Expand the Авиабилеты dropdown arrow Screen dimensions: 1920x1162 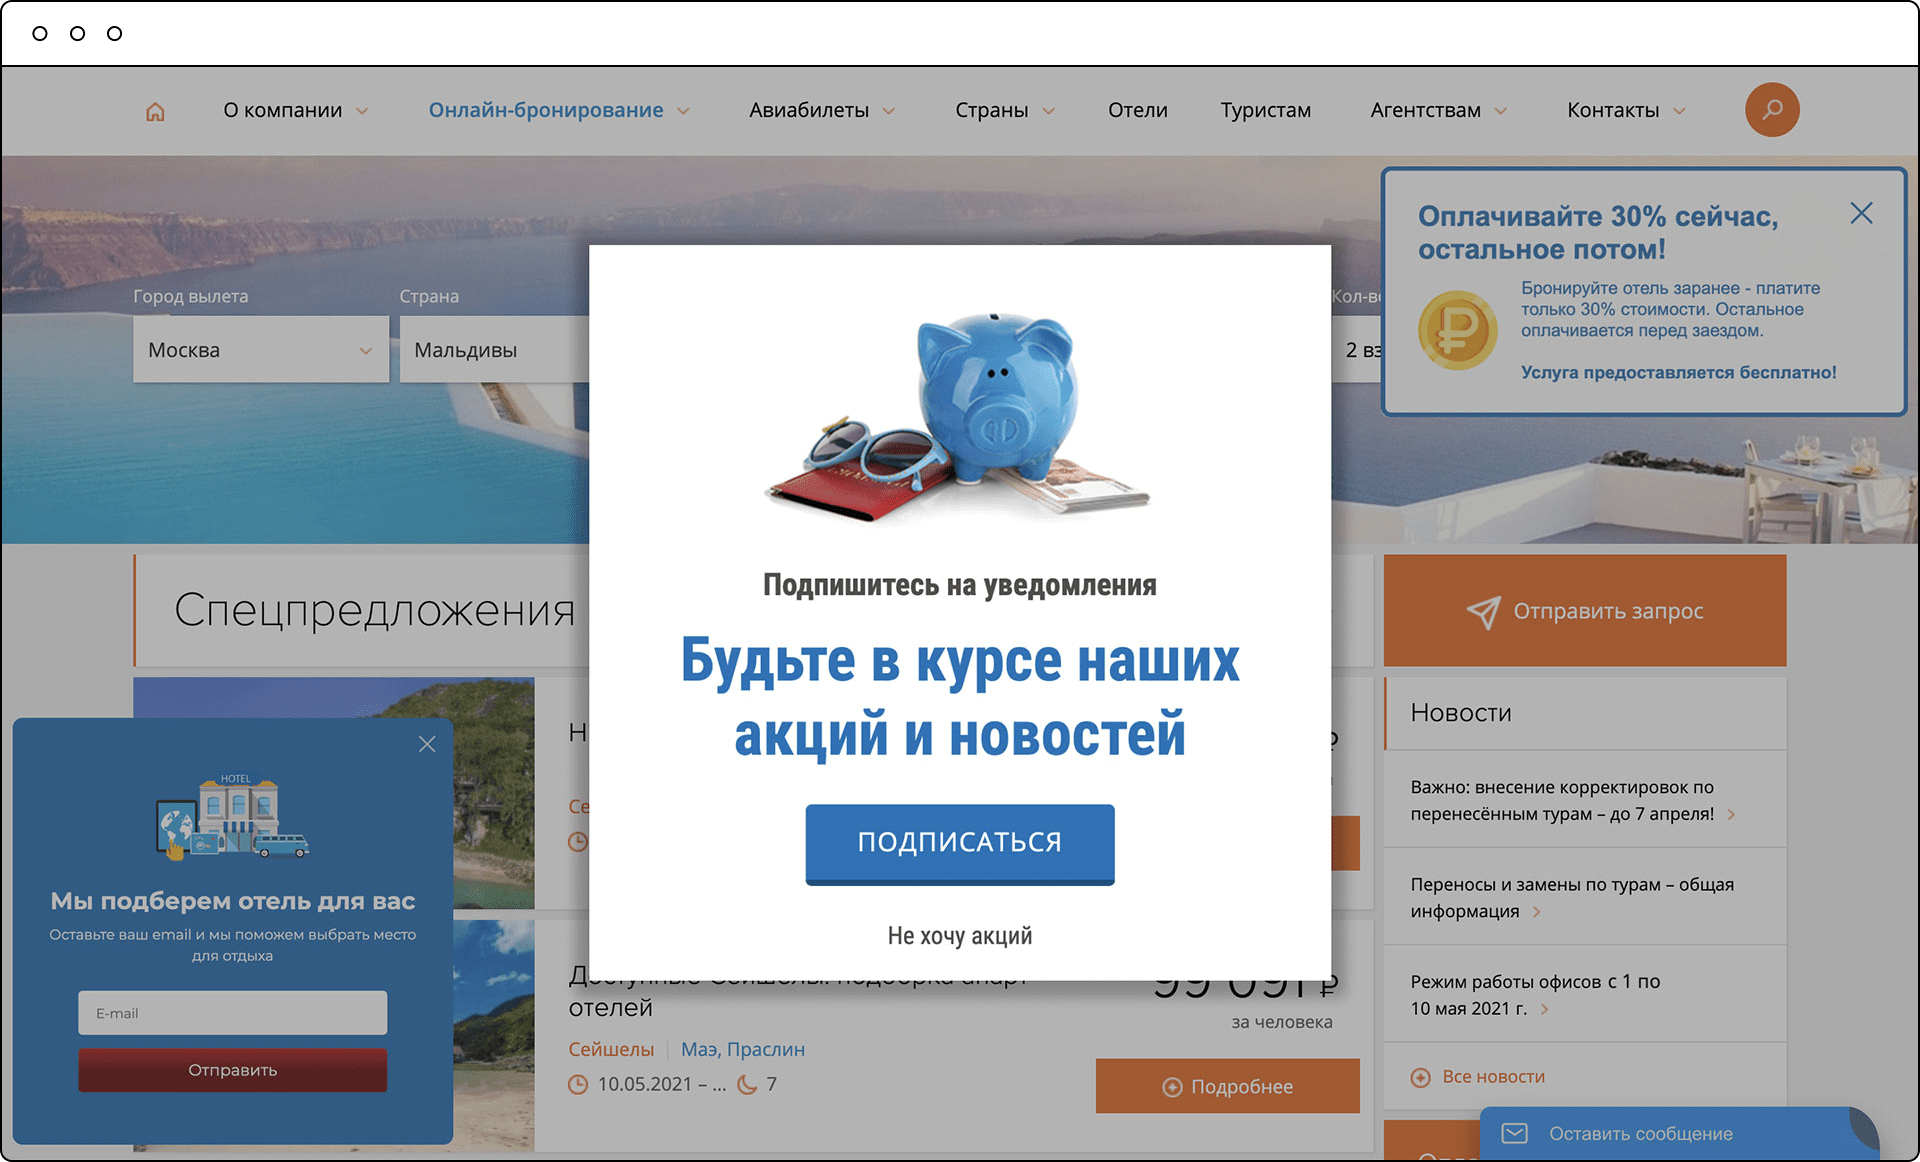(x=888, y=111)
